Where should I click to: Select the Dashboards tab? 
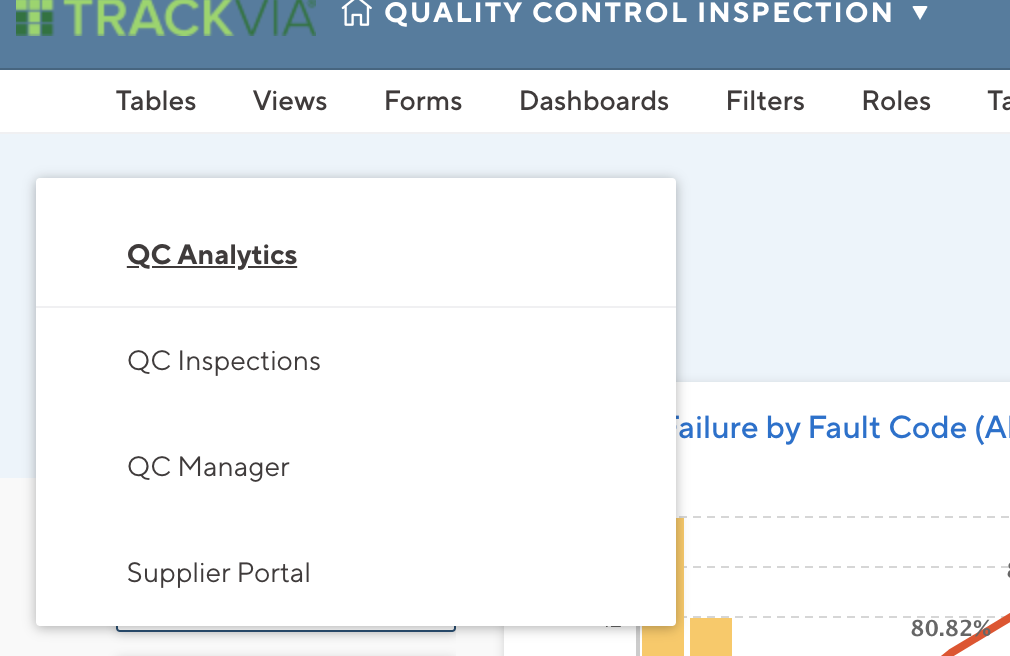pyautogui.click(x=594, y=101)
